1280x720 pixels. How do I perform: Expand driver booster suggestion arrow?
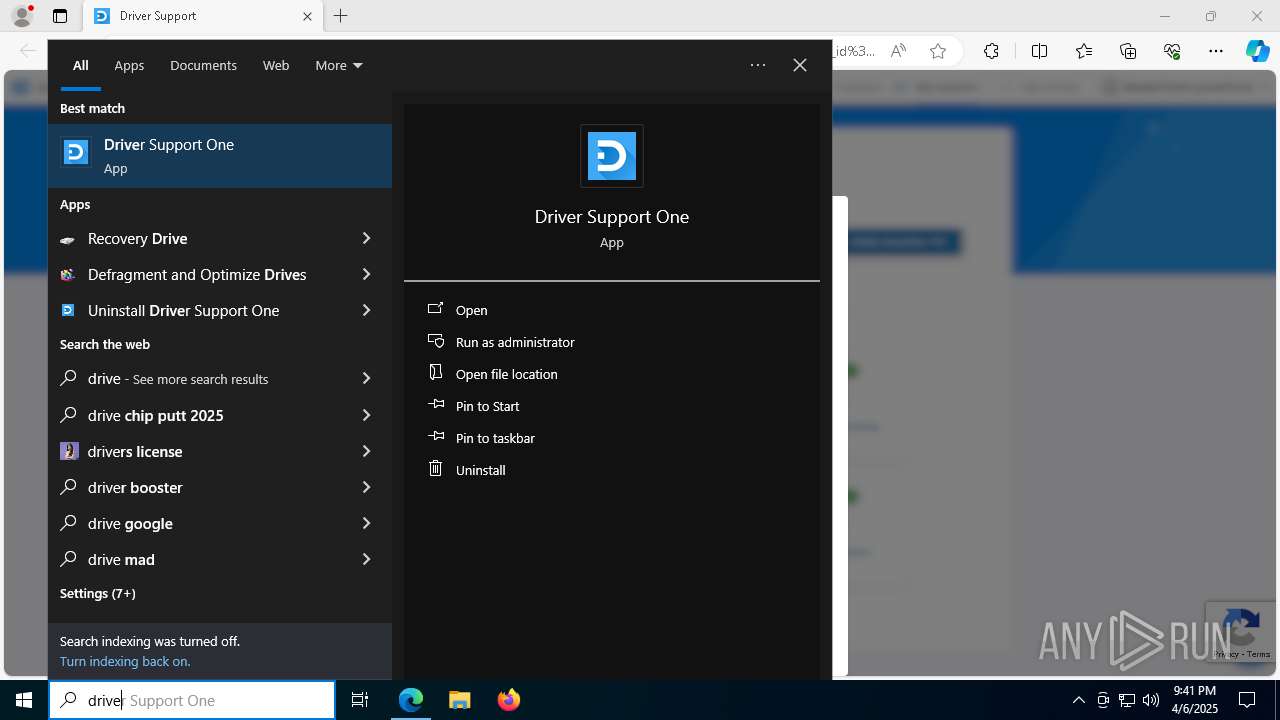coord(366,487)
